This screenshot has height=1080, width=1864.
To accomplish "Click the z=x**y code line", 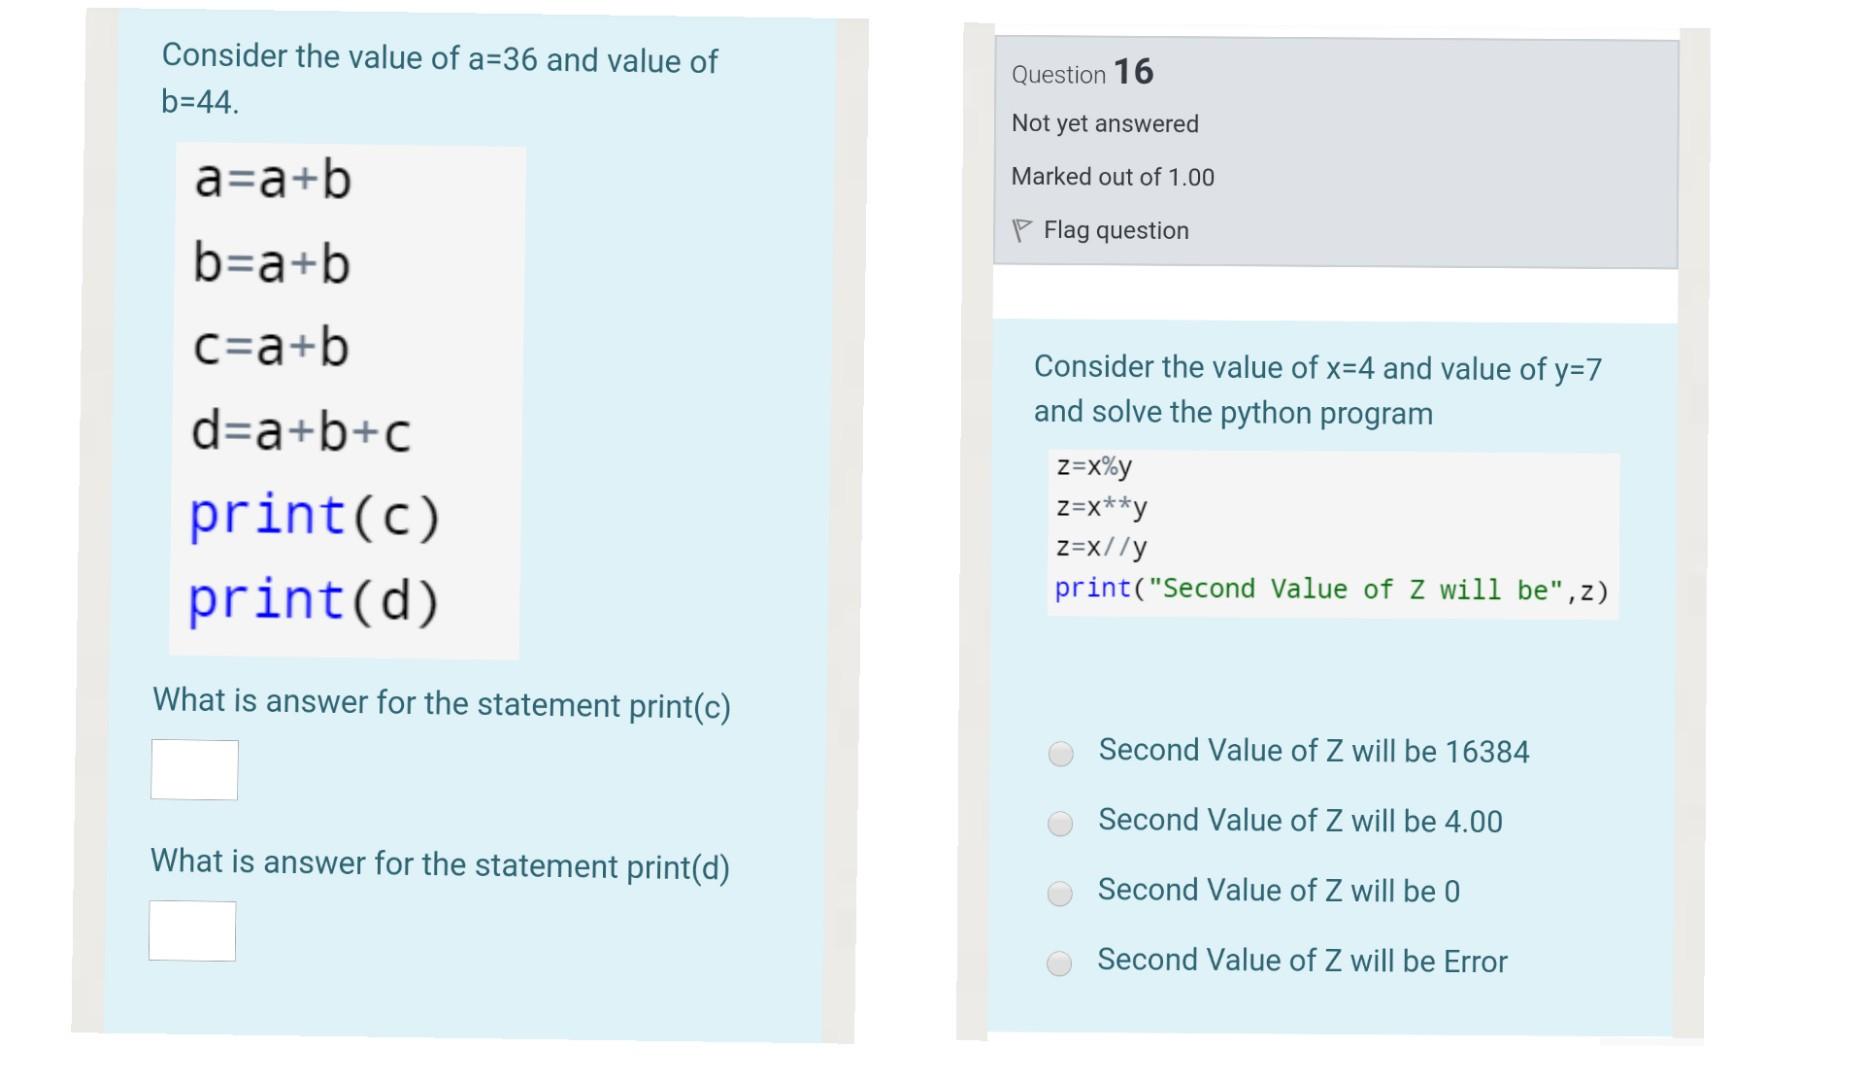I will click(x=1102, y=507).
